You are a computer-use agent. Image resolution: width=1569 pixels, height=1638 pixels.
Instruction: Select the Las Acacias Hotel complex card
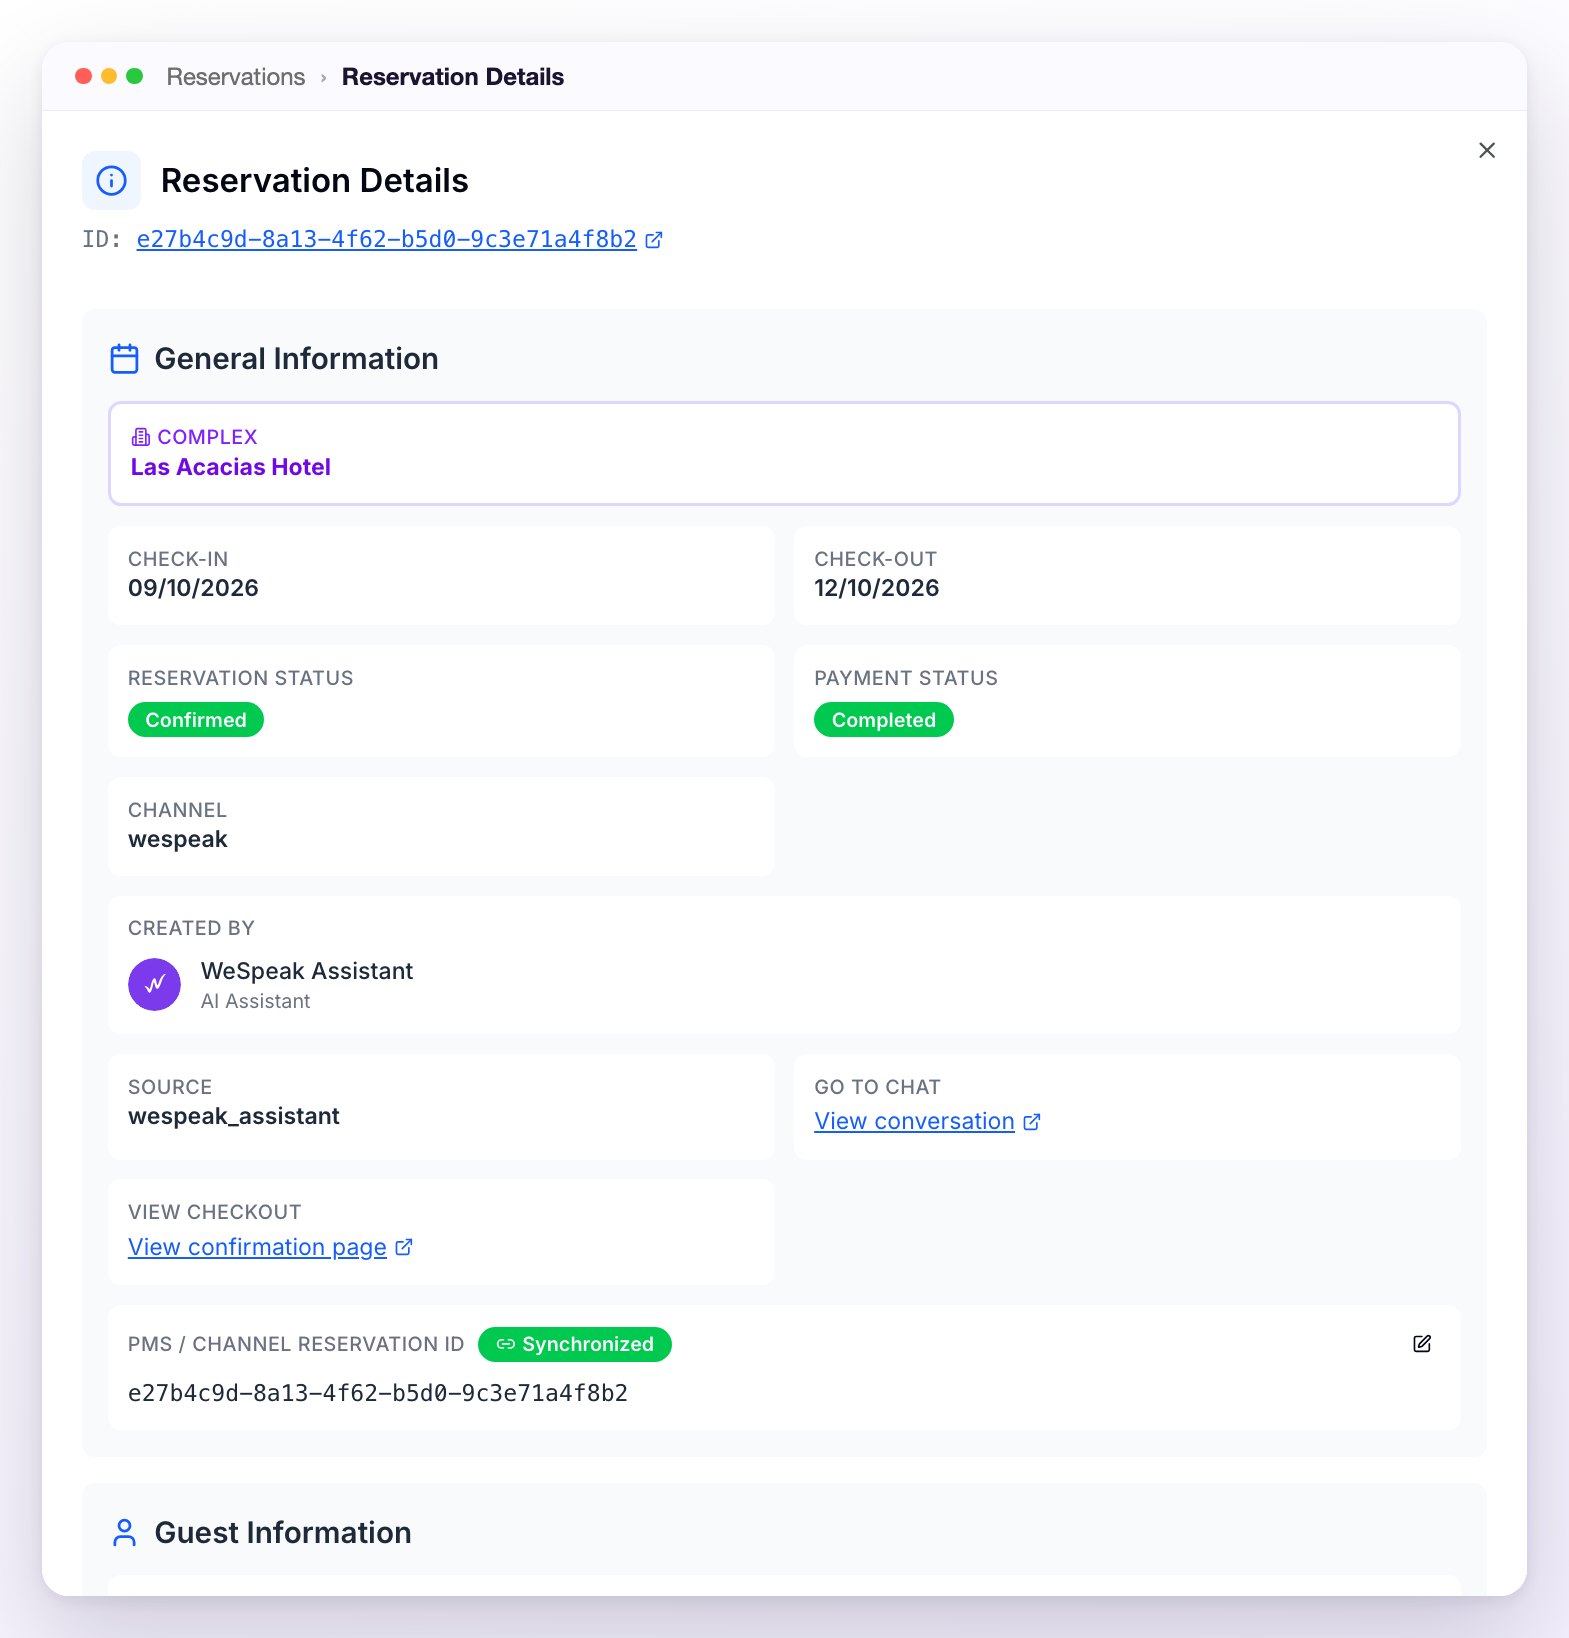click(x=784, y=454)
